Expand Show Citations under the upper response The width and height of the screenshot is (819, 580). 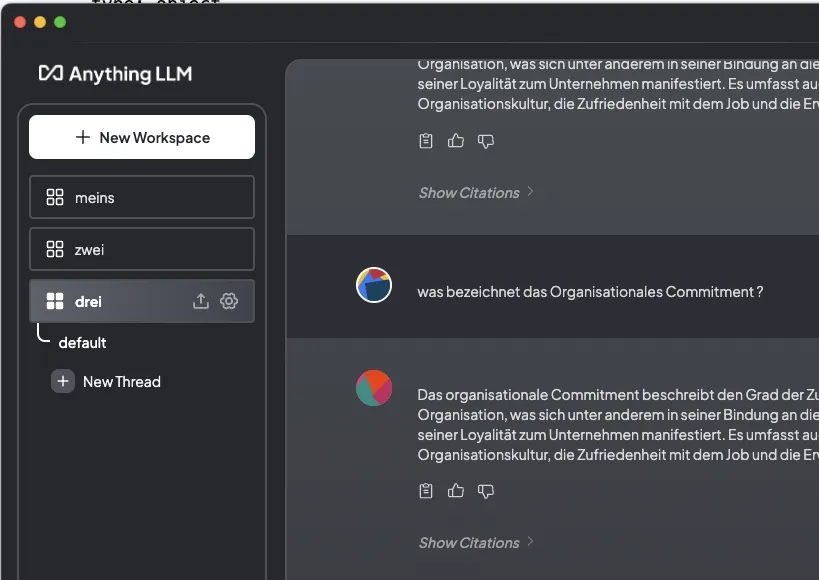coord(475,192)
